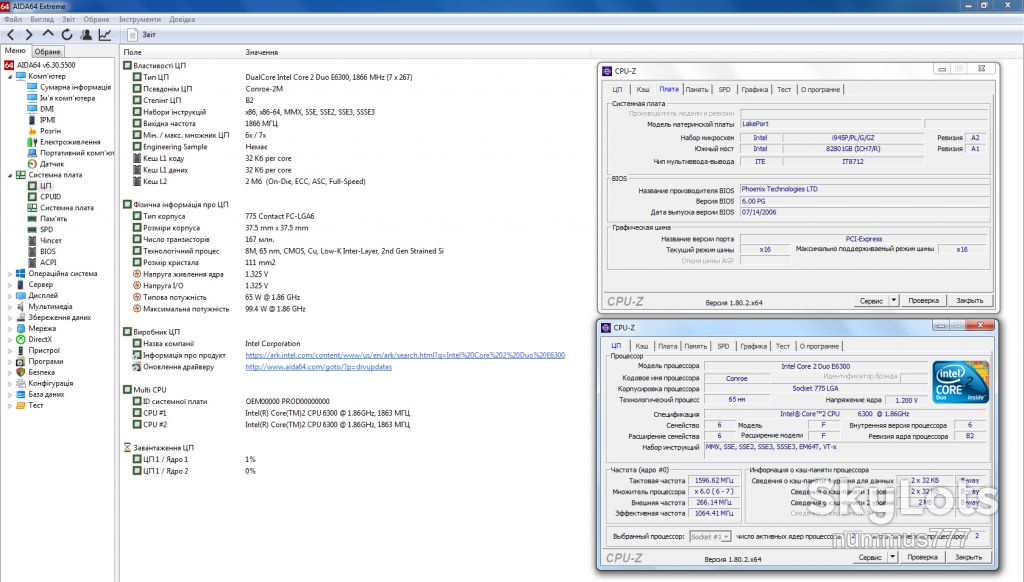Open Сервис dropdown arrow in CPU-Z mainboard window

point(894,300)
